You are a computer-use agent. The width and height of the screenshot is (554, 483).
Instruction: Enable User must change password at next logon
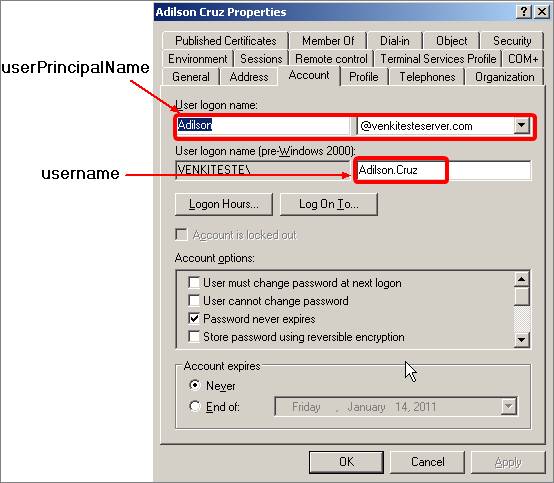click(x=194, y=283)
